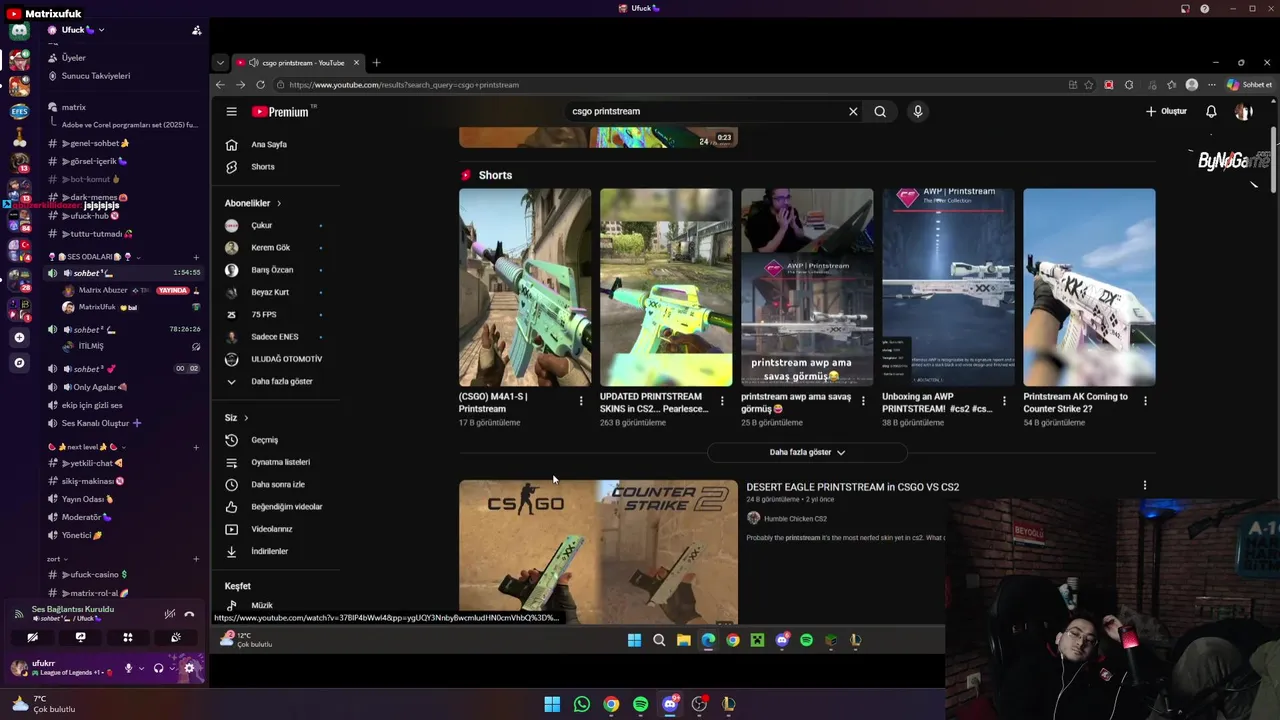The image size is (1280, 720).
Task: Start voice search with the microphone icon
Action: tap(917, 112)
